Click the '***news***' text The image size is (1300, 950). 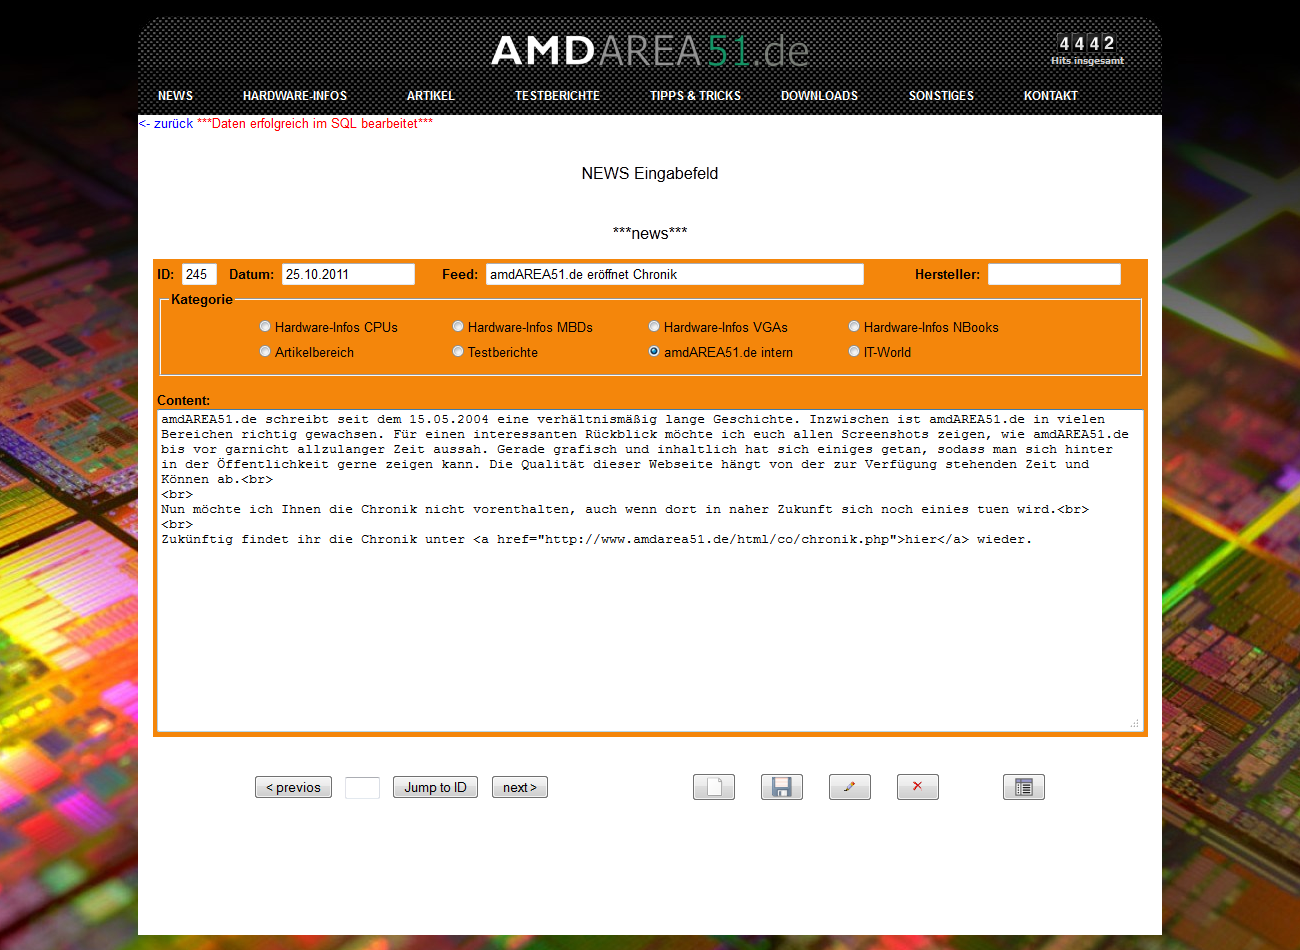point(650,233)
